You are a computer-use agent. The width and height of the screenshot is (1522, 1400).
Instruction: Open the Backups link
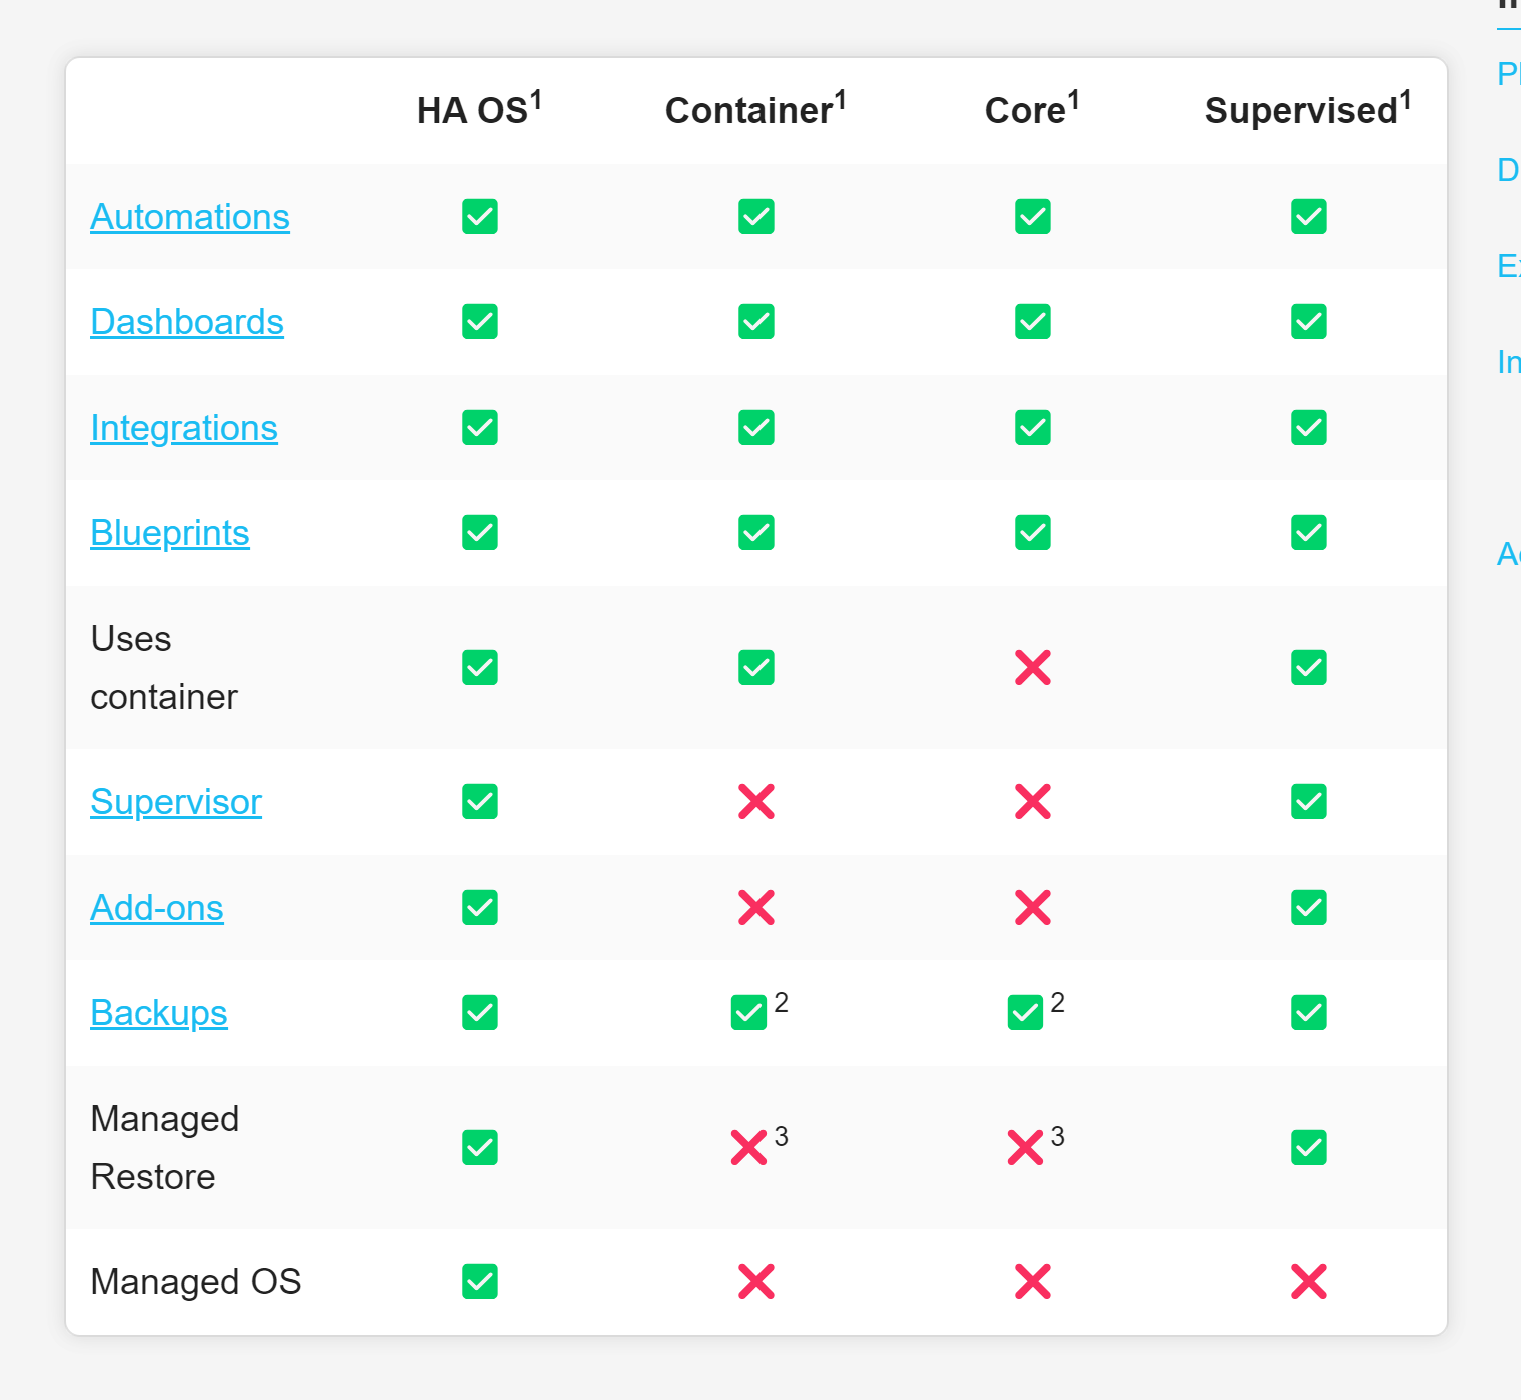click(159, 1013)
